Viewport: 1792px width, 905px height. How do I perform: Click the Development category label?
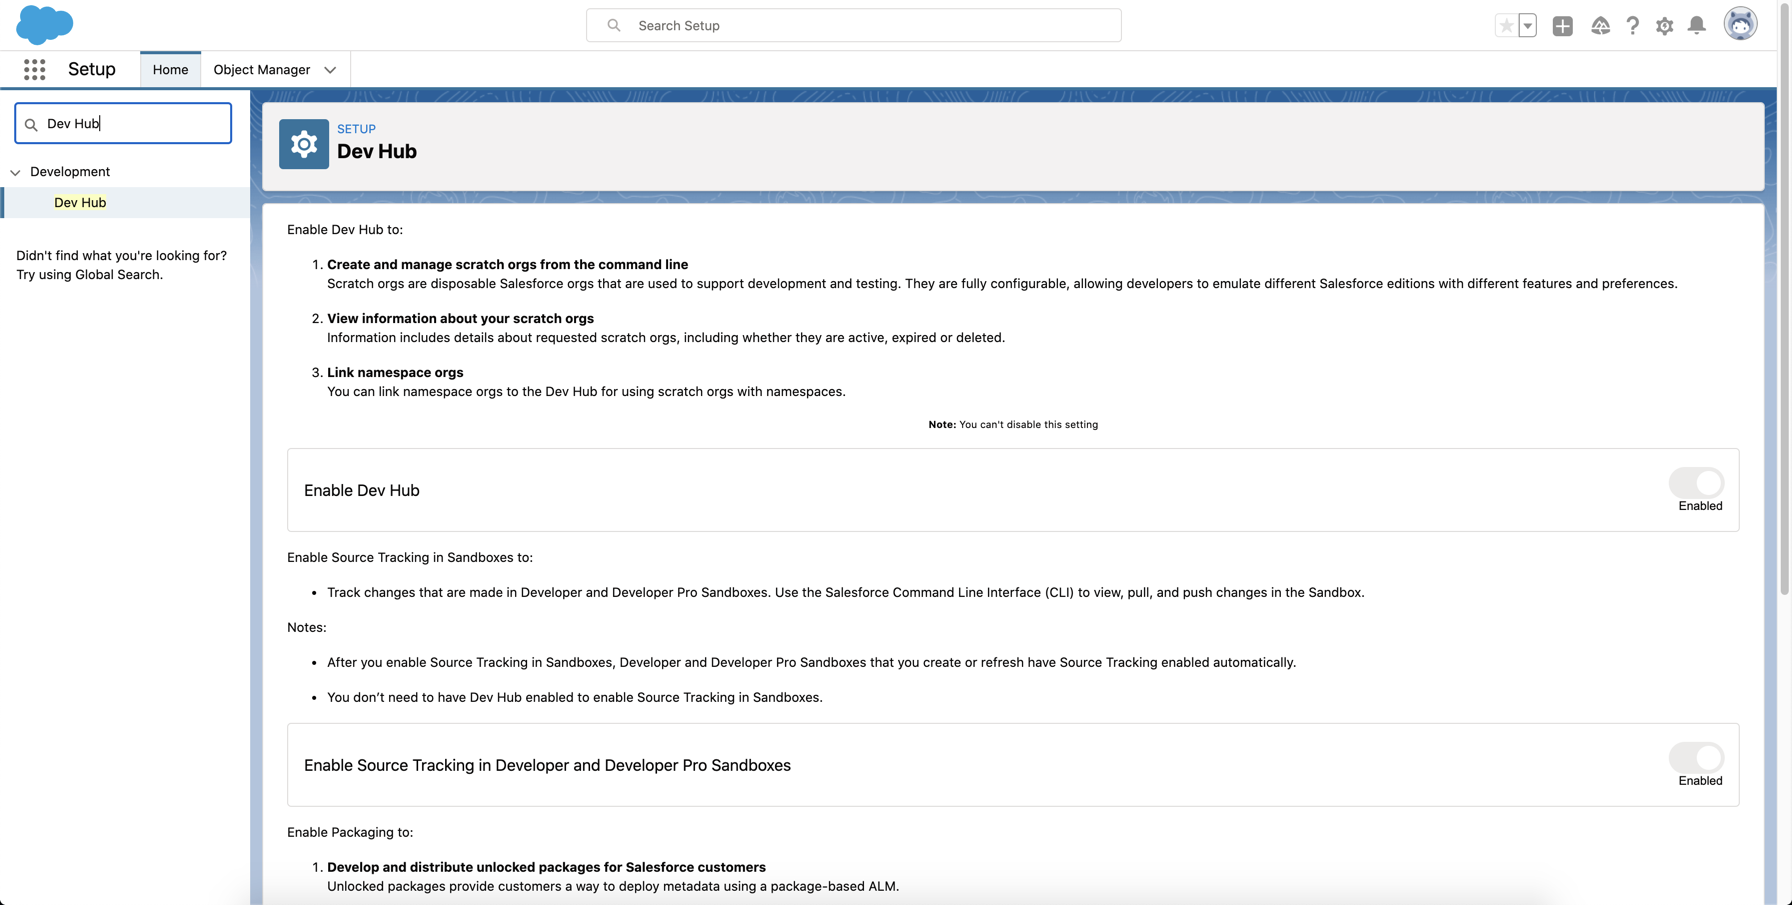pyautogui.click(x=70, y=172)
